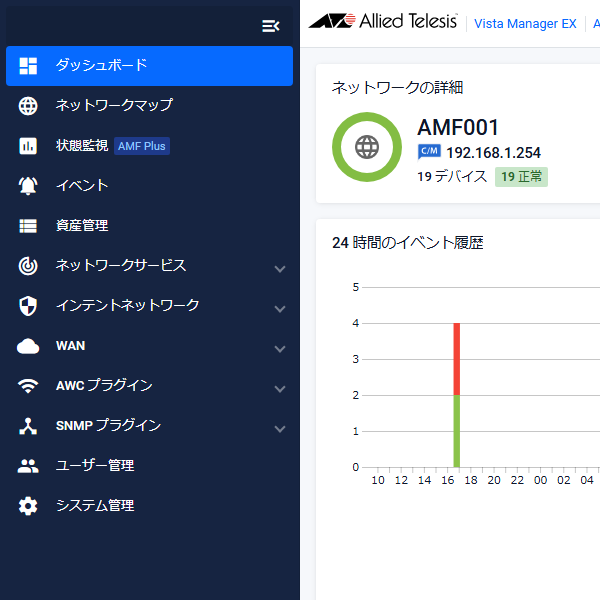Click the asset management list icon
600x600 pixels.
coord(28,226)
